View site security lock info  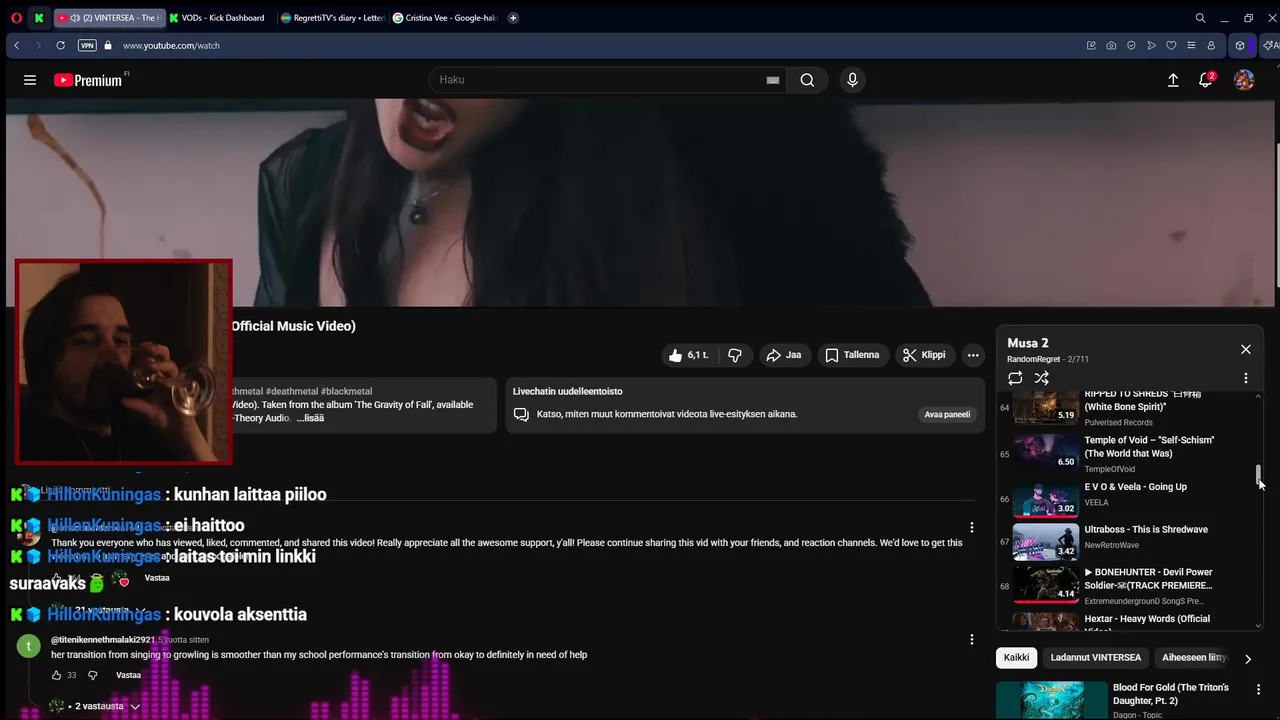pyautogui.click(x=108, y=45)
